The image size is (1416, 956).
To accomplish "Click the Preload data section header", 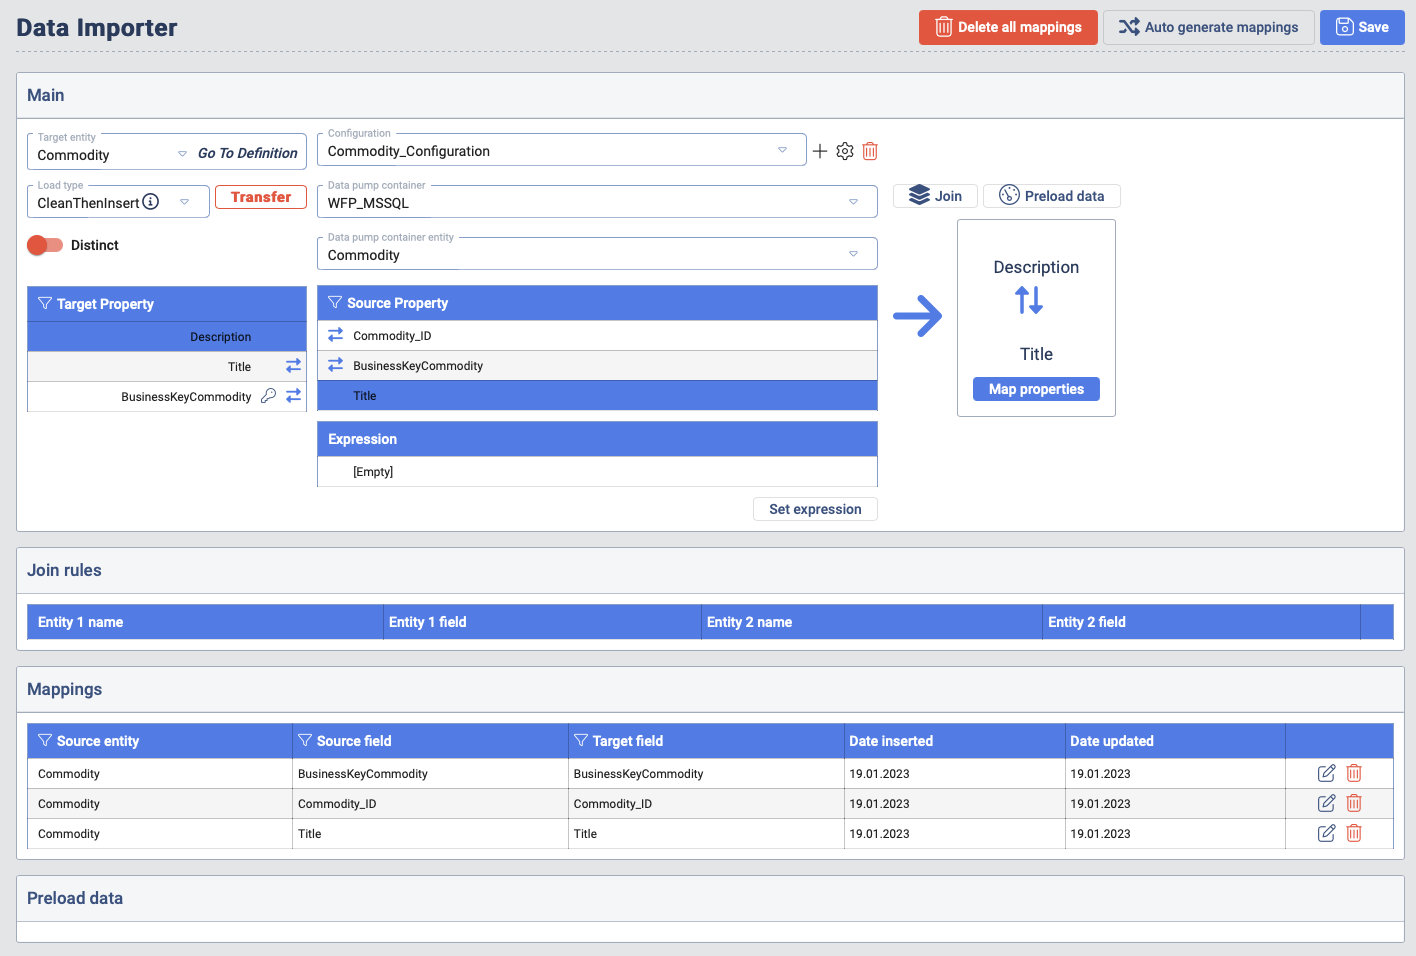I will 710,898.
